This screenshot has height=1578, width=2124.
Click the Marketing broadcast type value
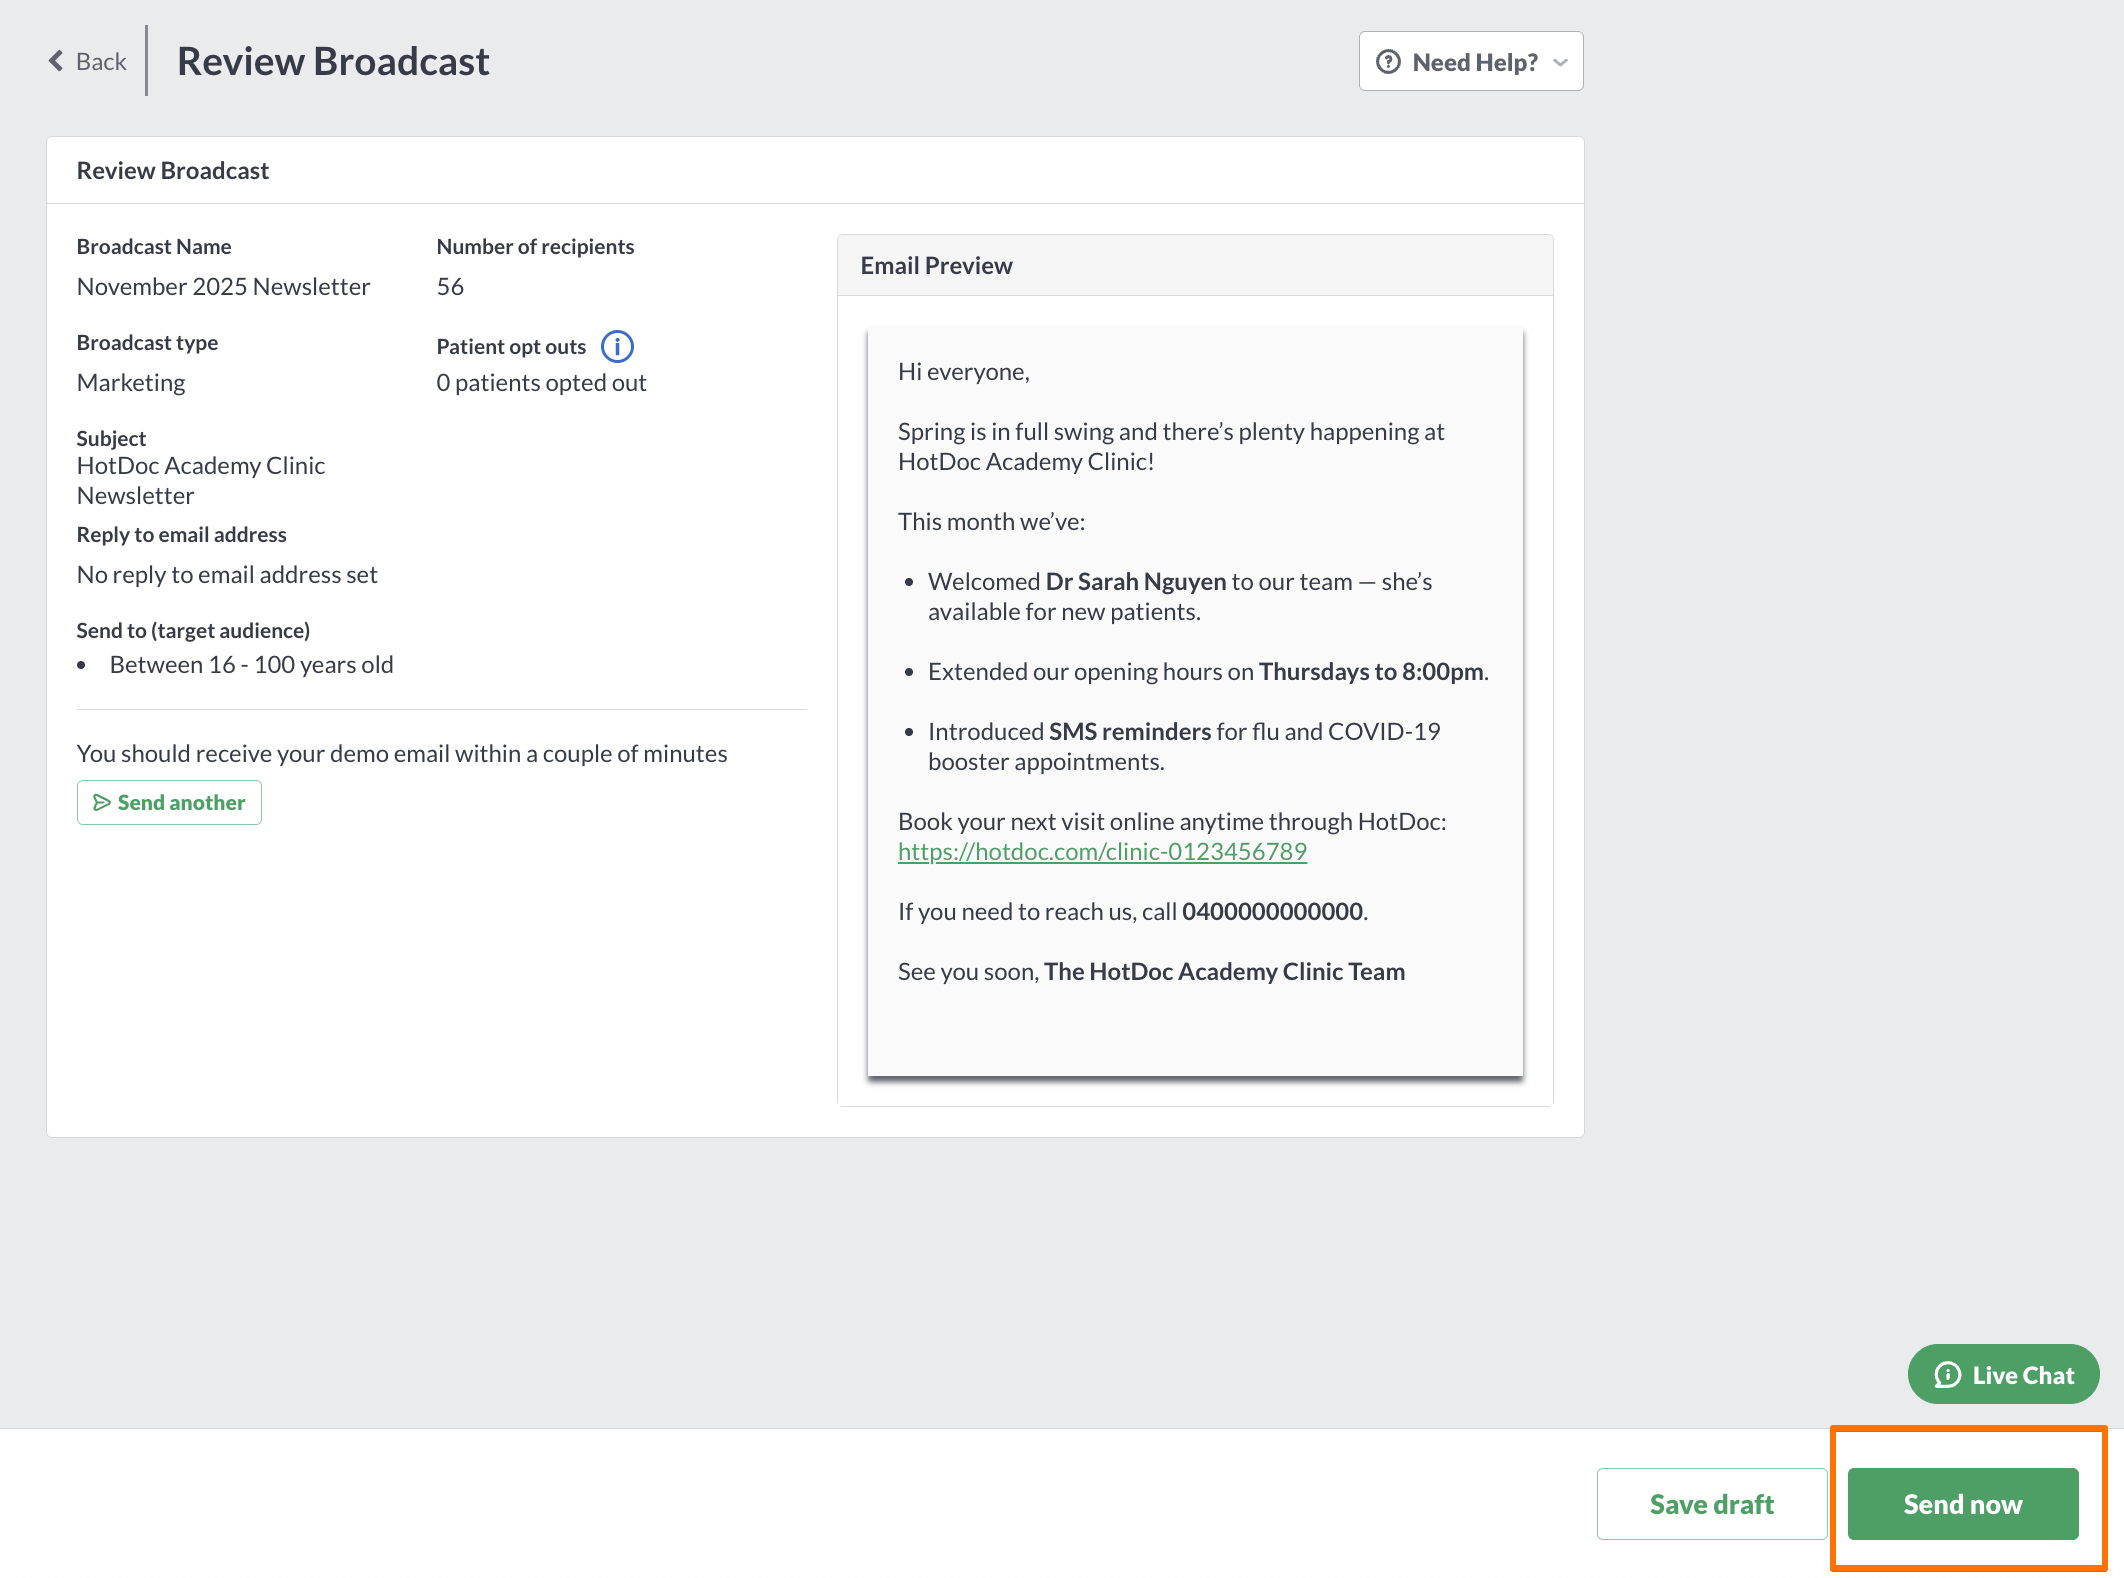pyautogui.click(x=131, y=383)
